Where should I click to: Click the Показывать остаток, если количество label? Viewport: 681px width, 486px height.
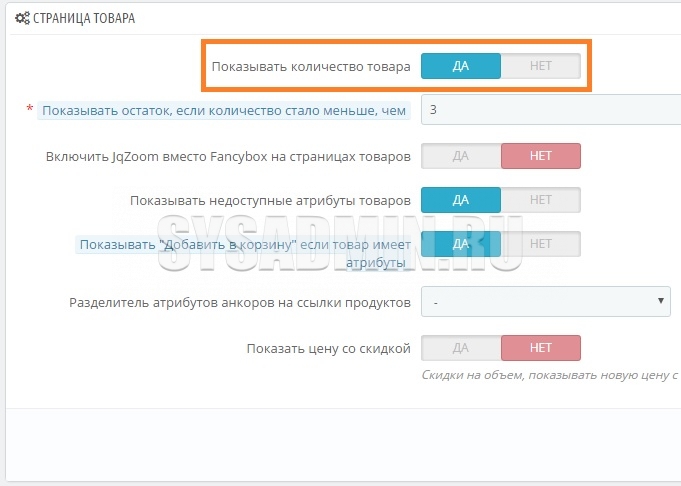(224, 111)
